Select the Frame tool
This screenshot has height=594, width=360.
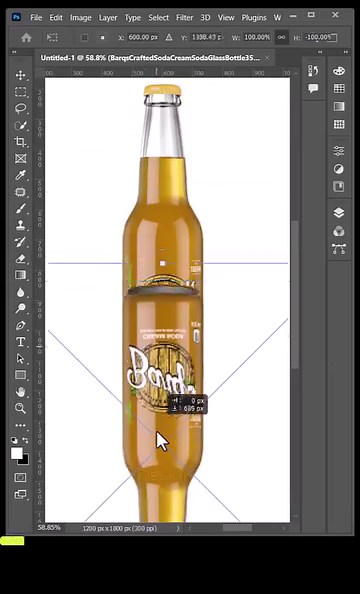[20, 158]
